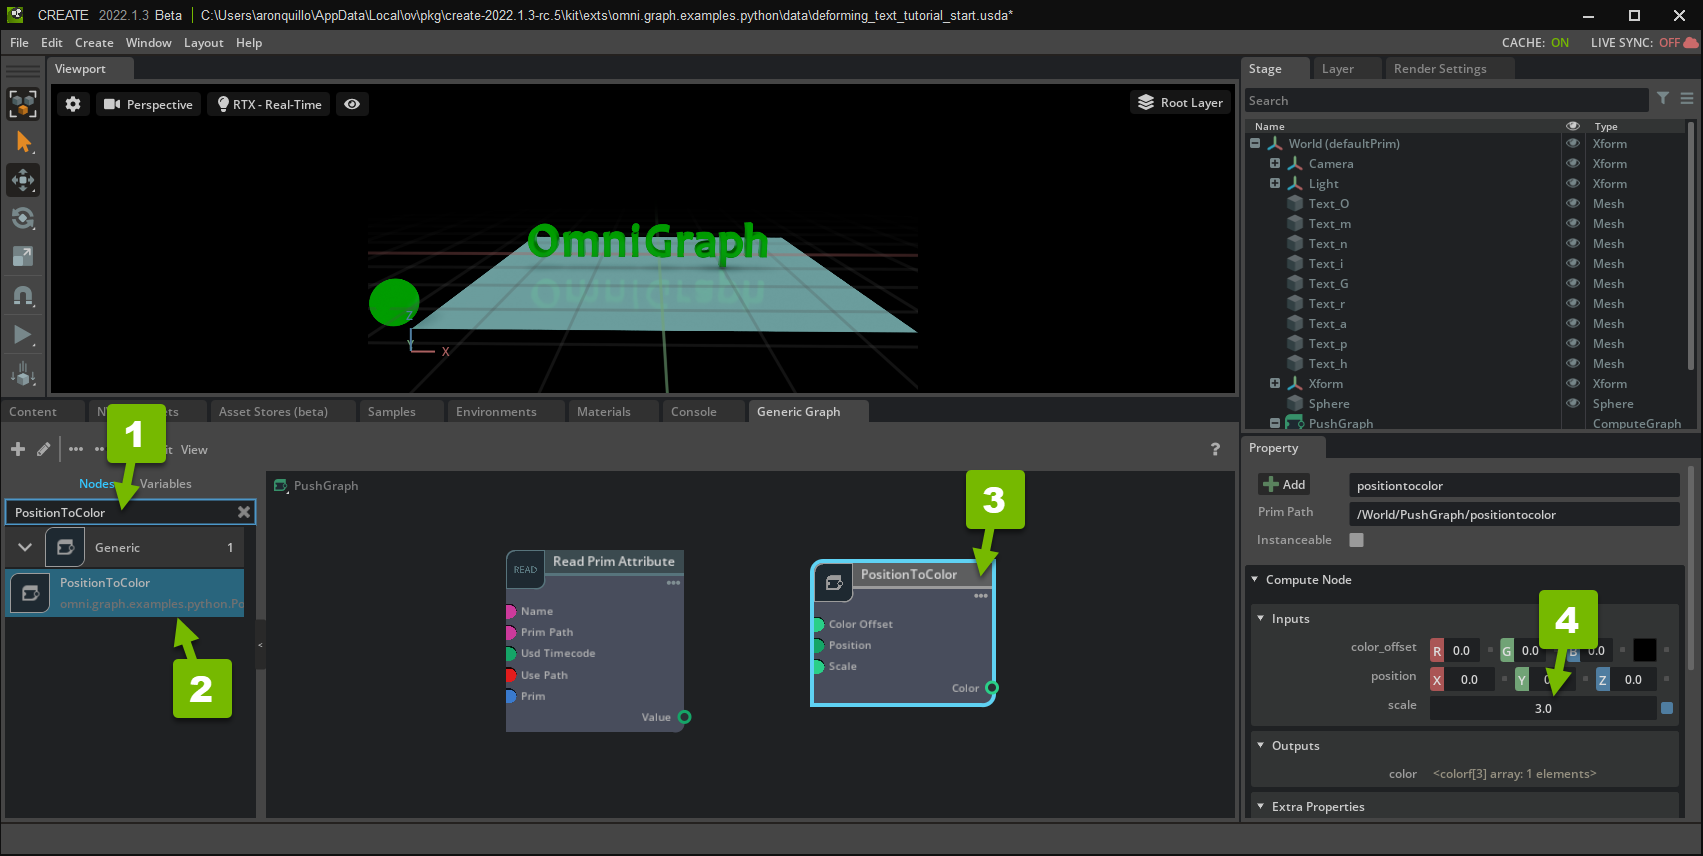Click the Stage filter funnel icon
Viewport: 1703px width, 856px height.
1663,99
